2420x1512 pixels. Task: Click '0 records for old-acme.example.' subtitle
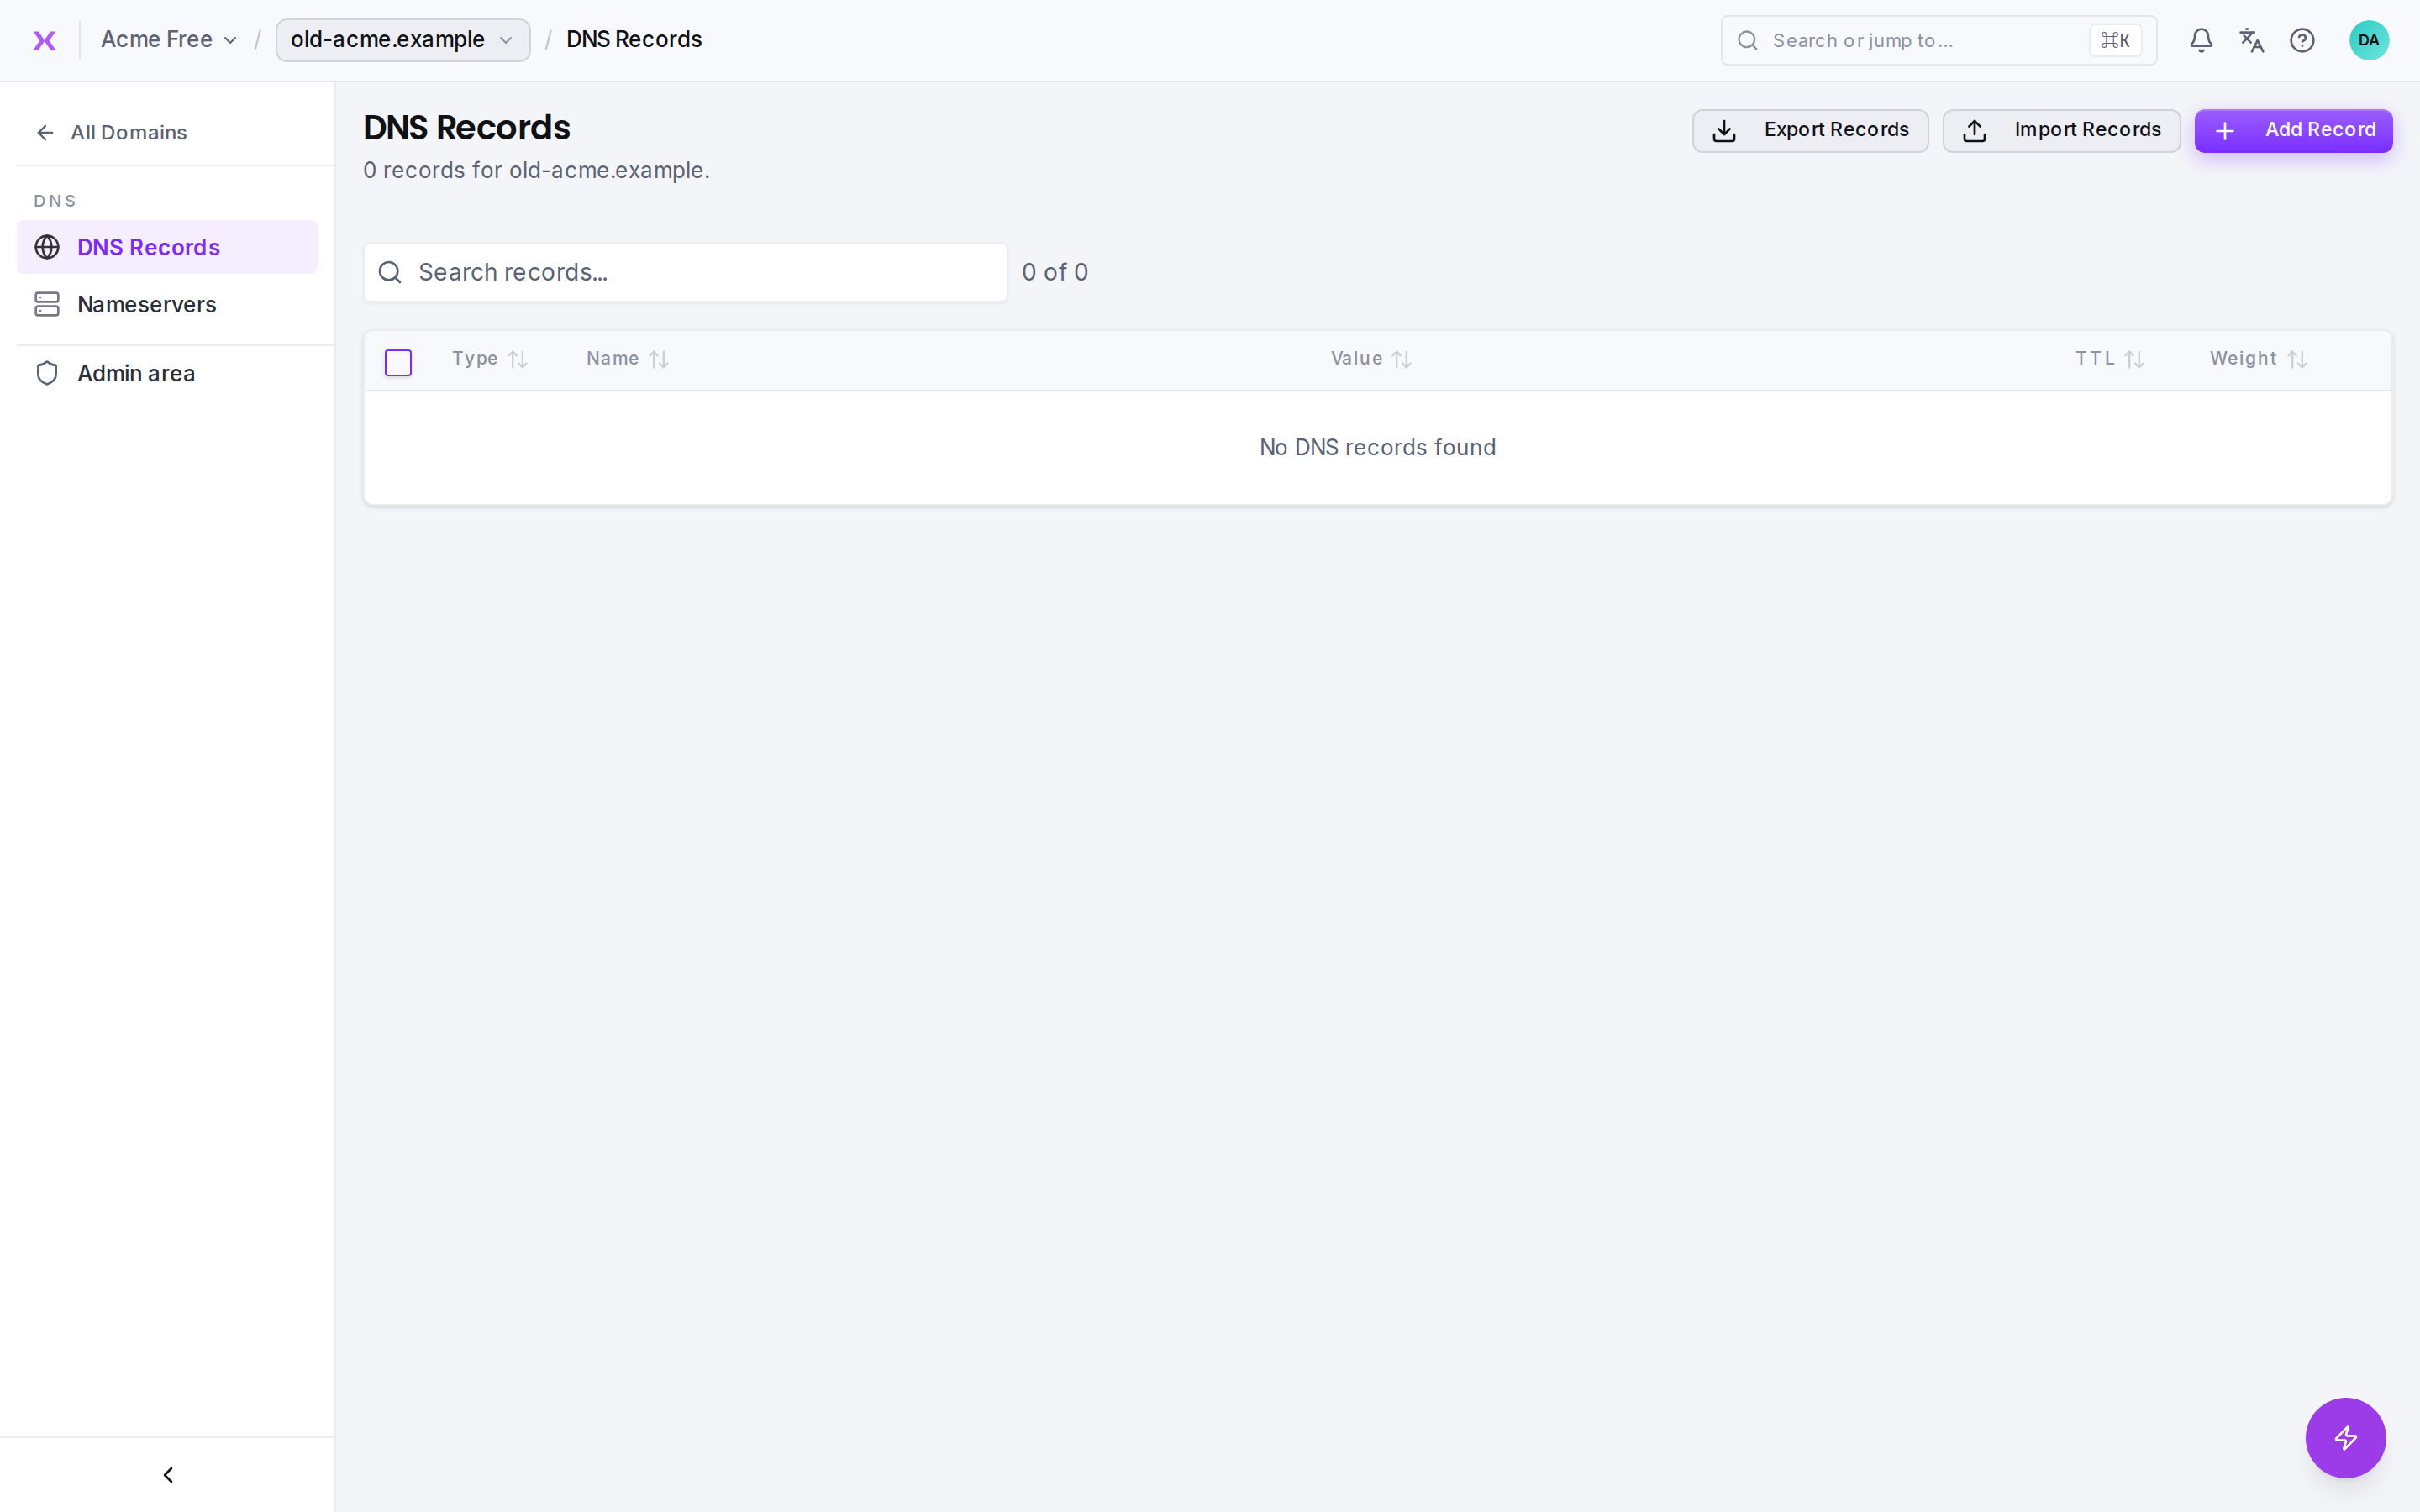pyautogui.click(x=536, y=170)
